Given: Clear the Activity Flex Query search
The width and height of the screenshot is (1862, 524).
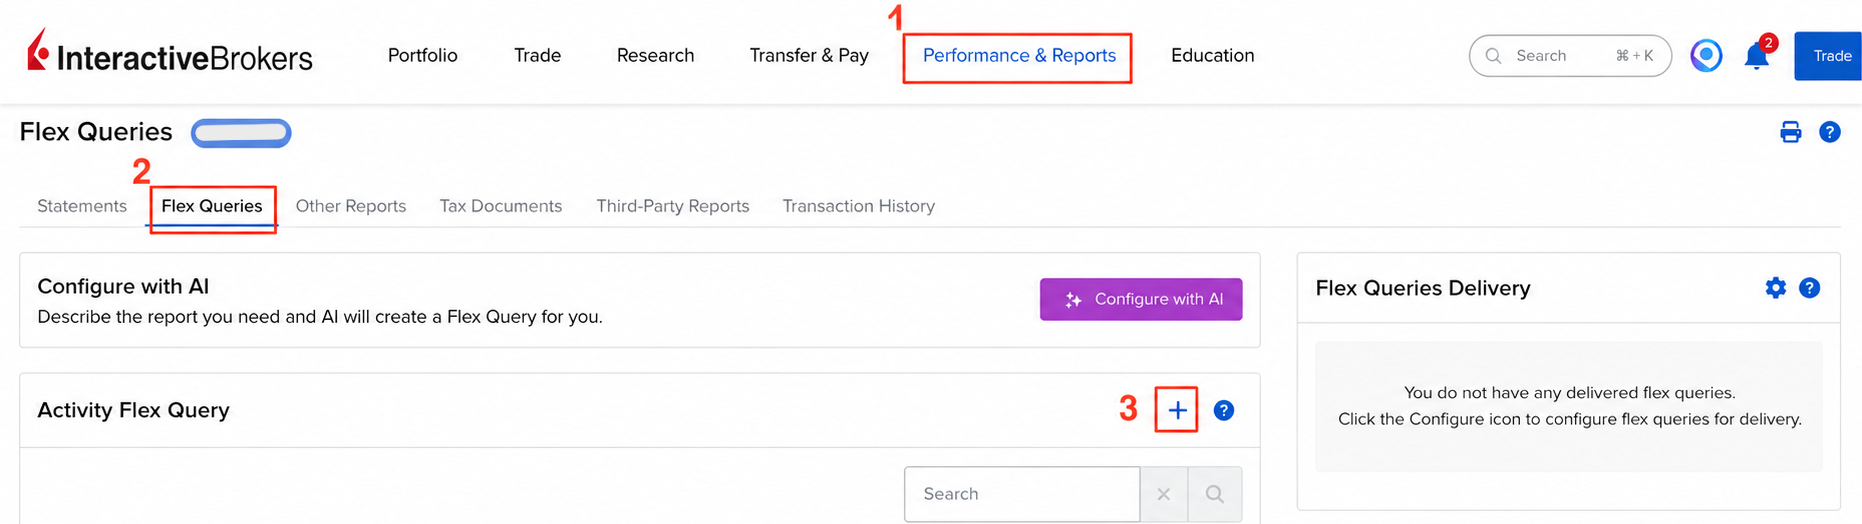Looking at the screenshot, I should click(1164, 494).
